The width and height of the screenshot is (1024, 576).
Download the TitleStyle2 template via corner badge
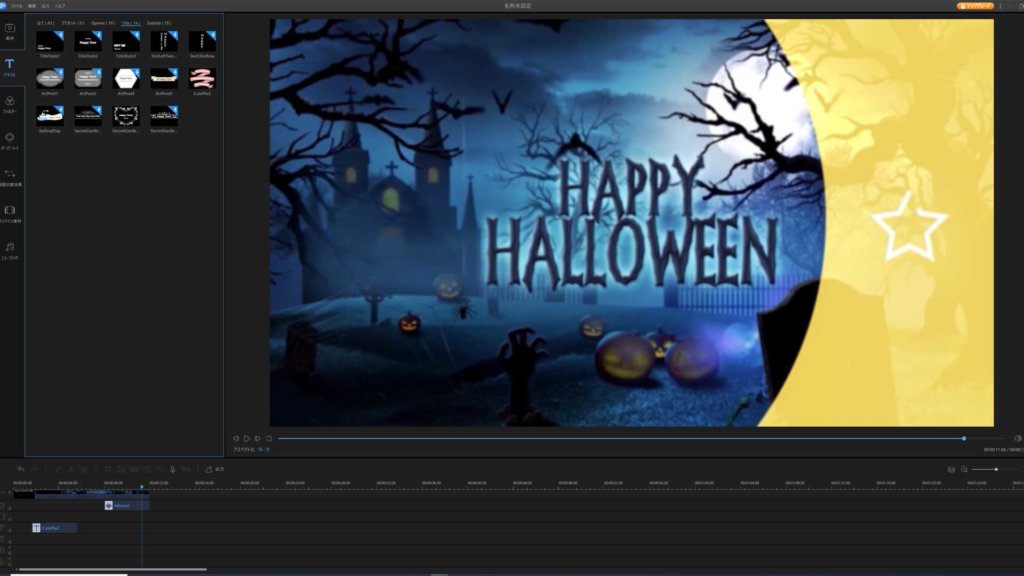98,35
